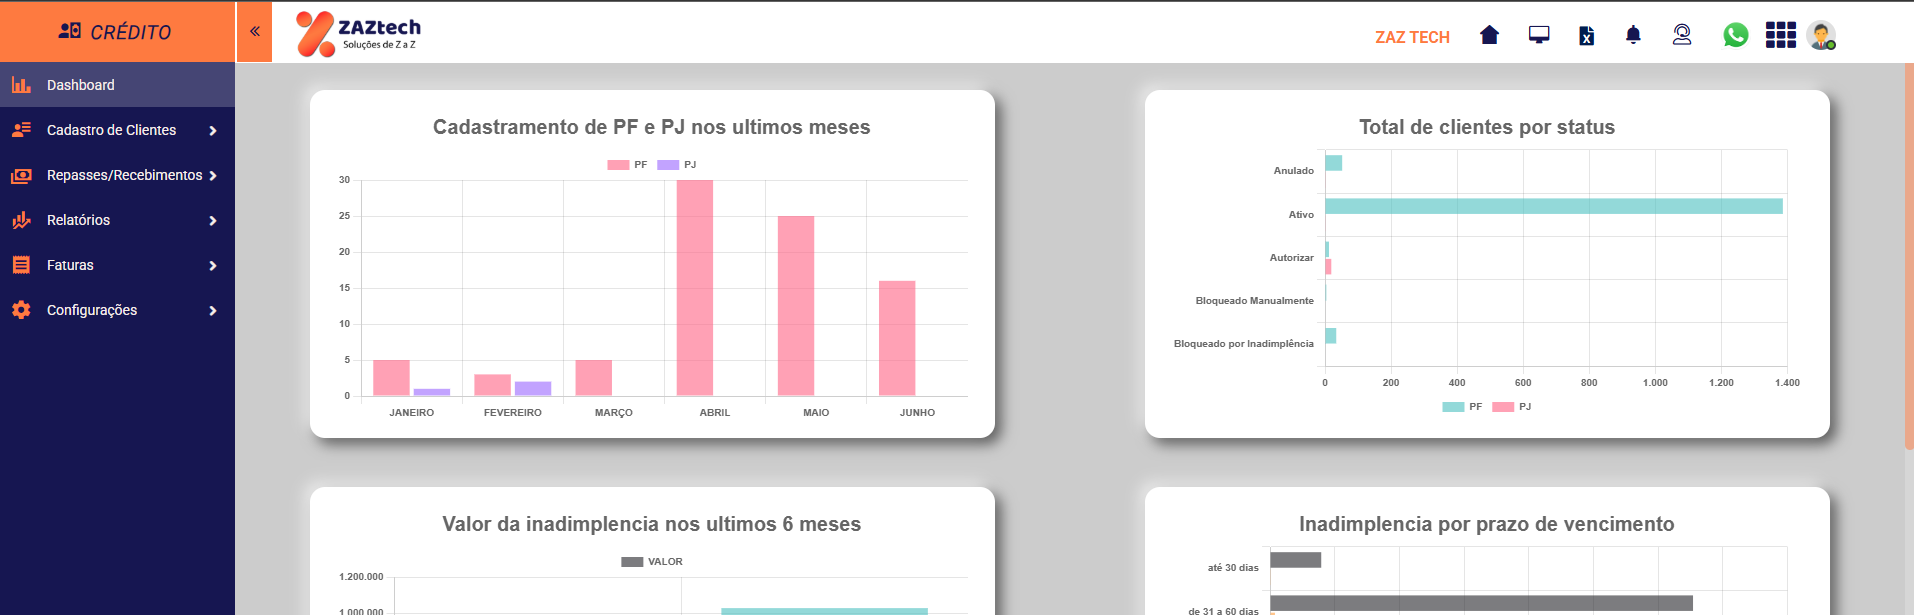Image resolution: width=1914 pixels, height=615 pixels.
Task: Click 'Inadimplencia por prazo de vencimento' title
Action: pyautogui.click(x=1486, y=524)
